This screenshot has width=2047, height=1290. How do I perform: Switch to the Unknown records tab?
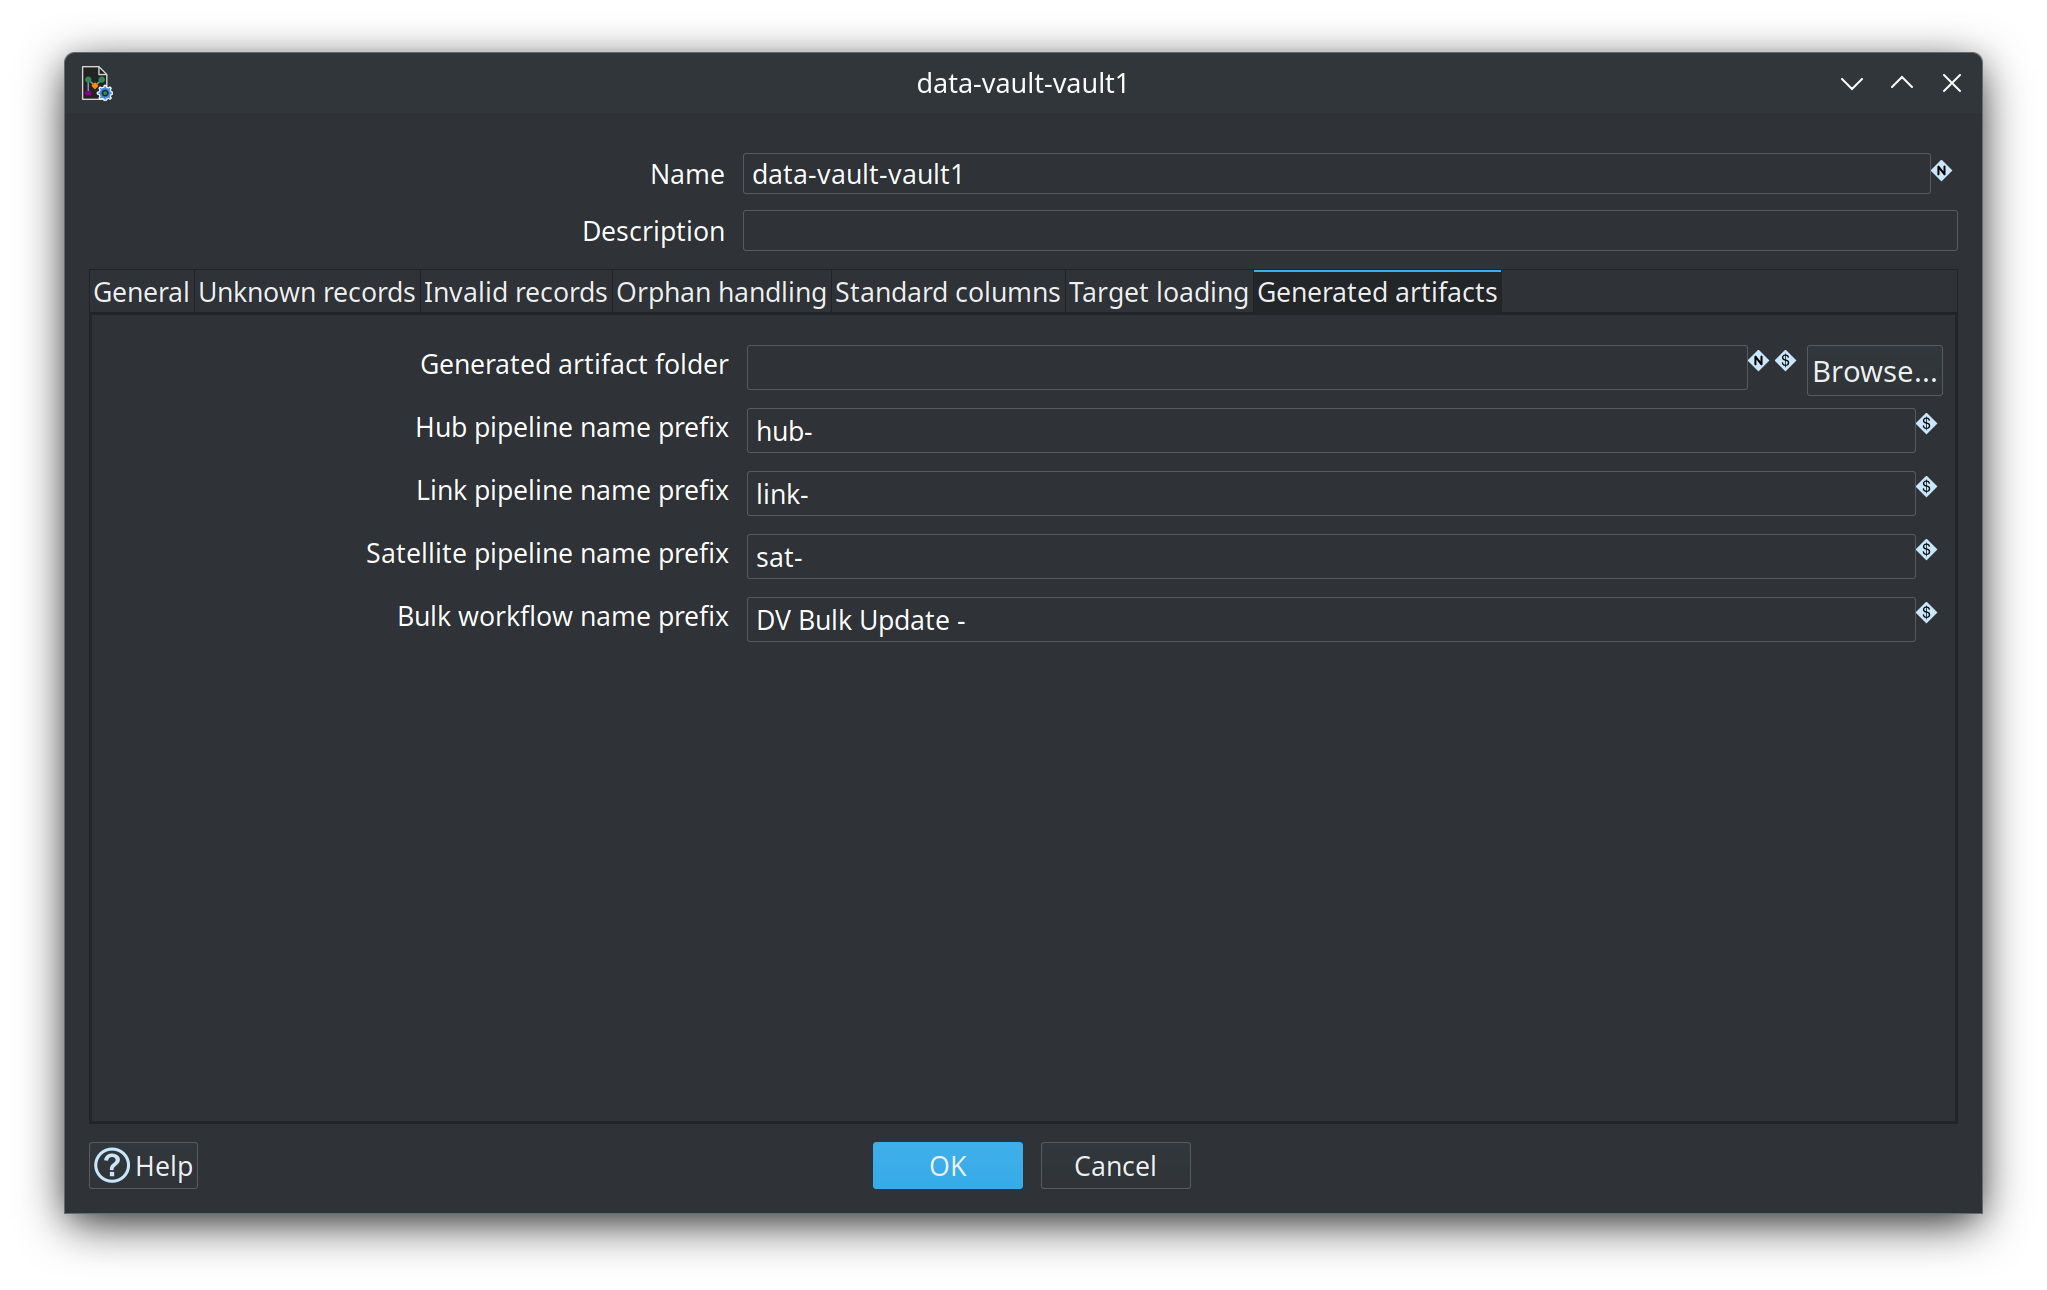coord(307,292)
